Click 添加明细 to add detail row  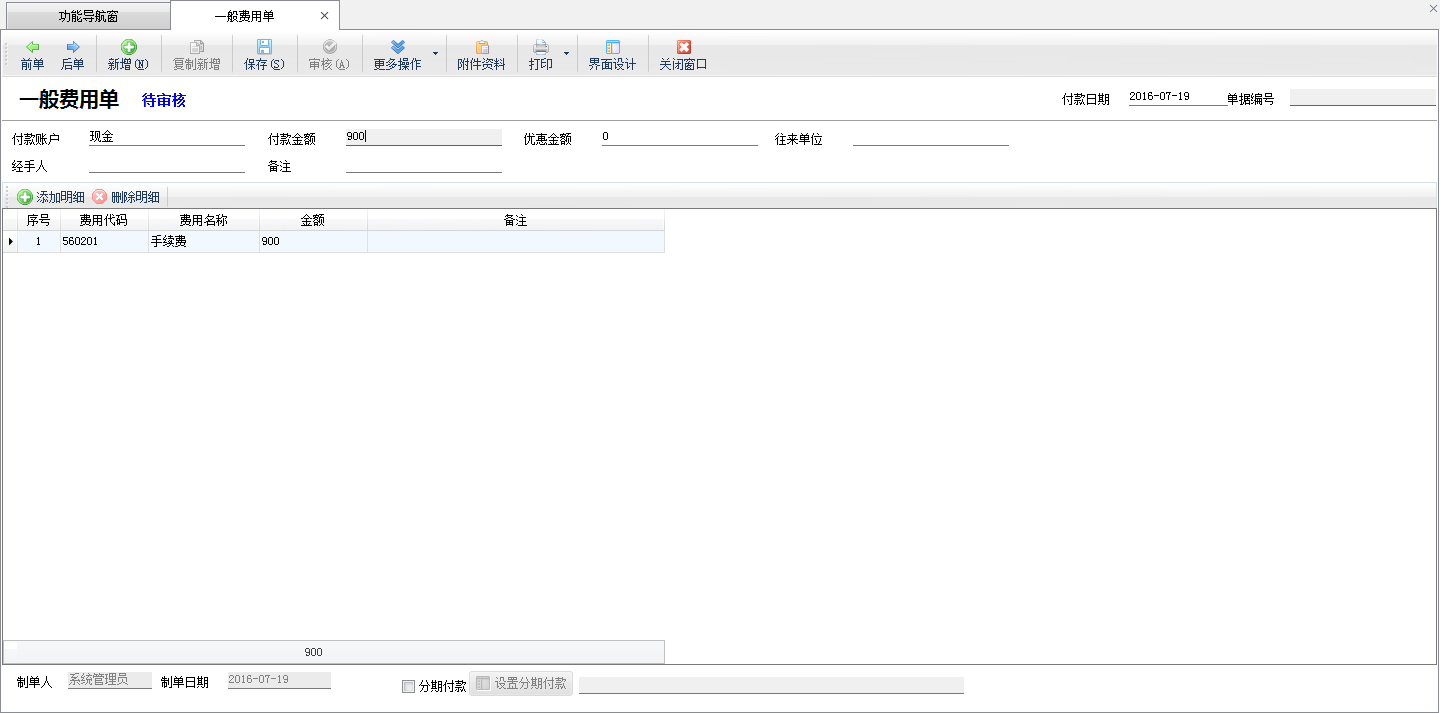click(51, 197)
